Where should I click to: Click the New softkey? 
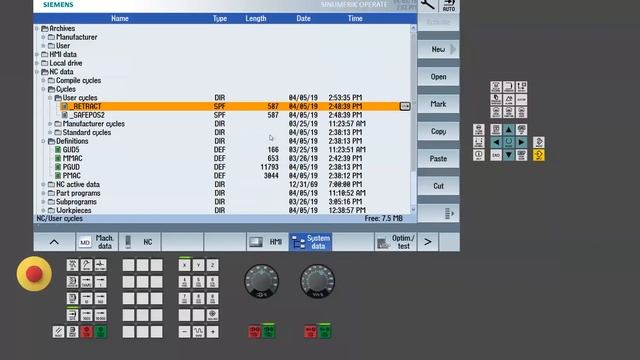pyautogui.click(x=438, y=49)
